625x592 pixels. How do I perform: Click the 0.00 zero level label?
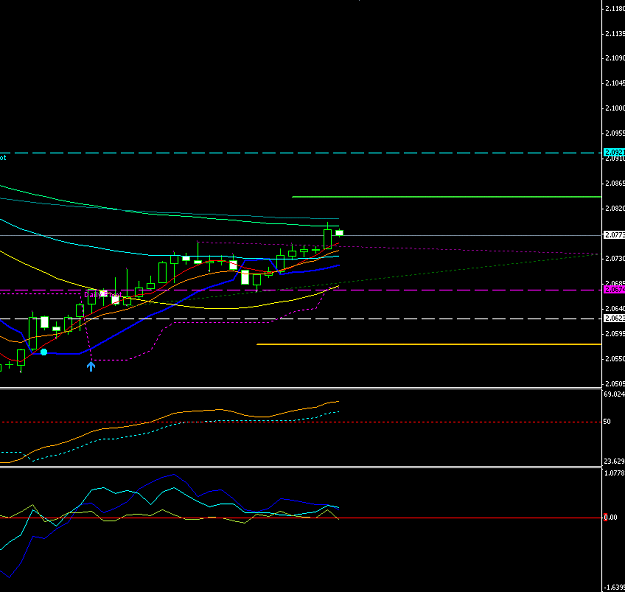[610, 517]
